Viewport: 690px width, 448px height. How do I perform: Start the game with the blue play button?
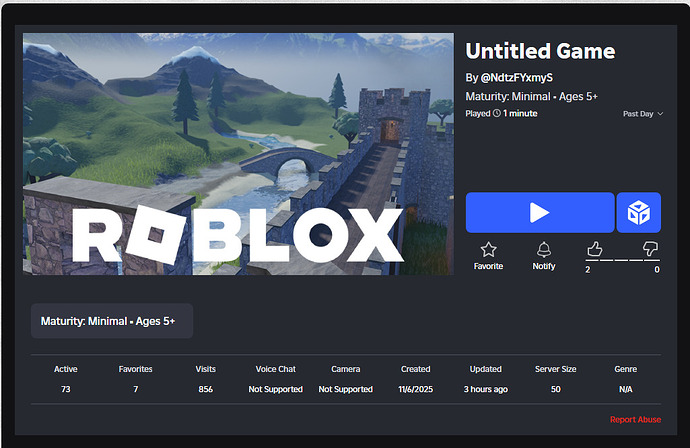coord(540,213)
